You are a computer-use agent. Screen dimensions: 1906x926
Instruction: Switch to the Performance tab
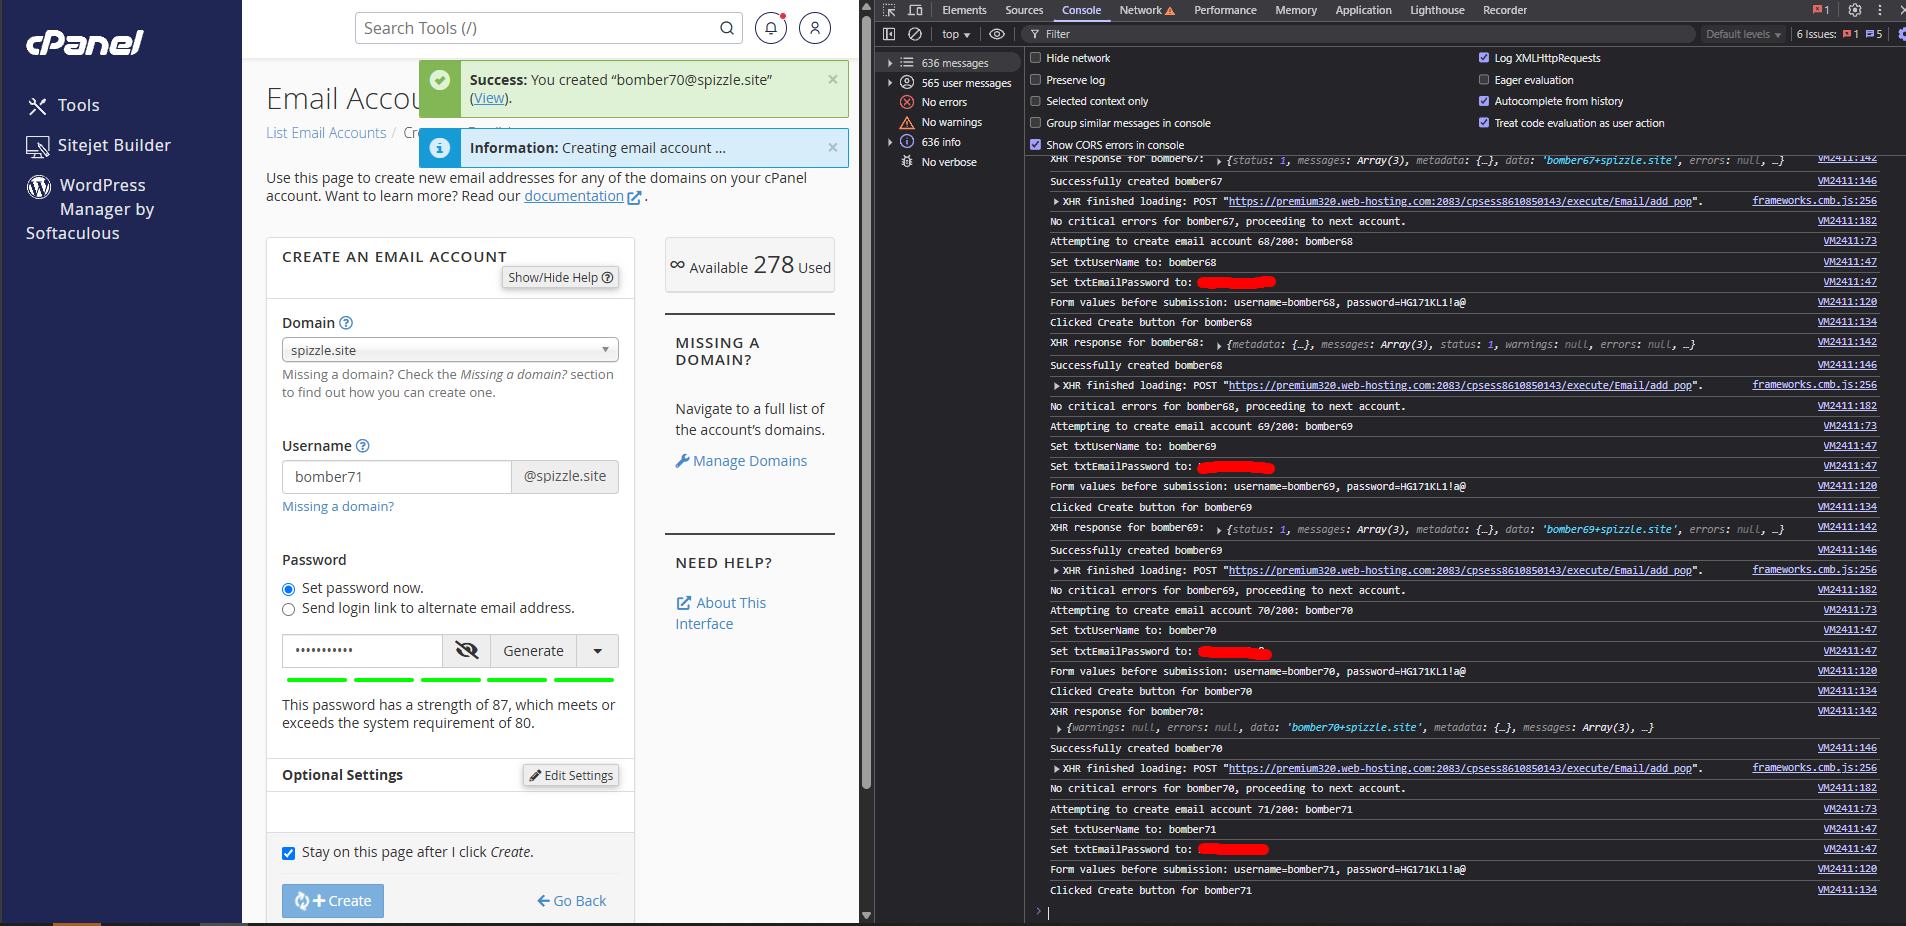(1225, 10)
